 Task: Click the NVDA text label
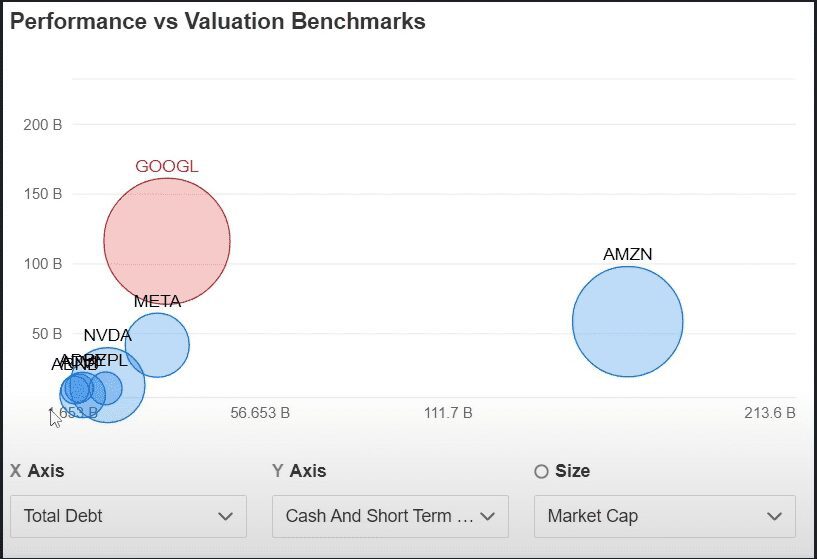(x=107, y=335)
